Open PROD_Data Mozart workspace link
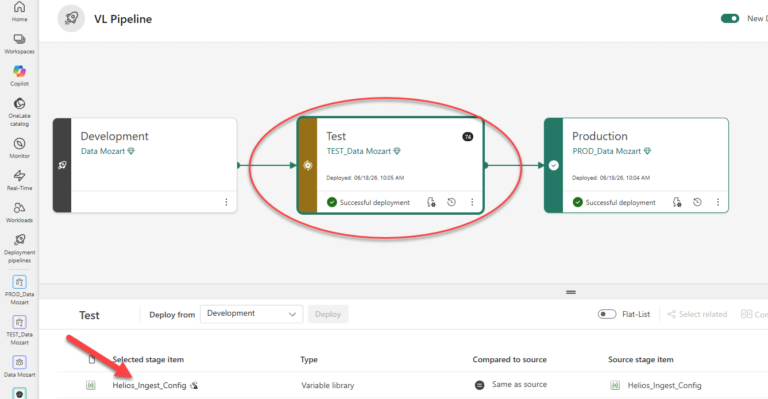This screenshot has height=399, width=768. pos(606,151)
